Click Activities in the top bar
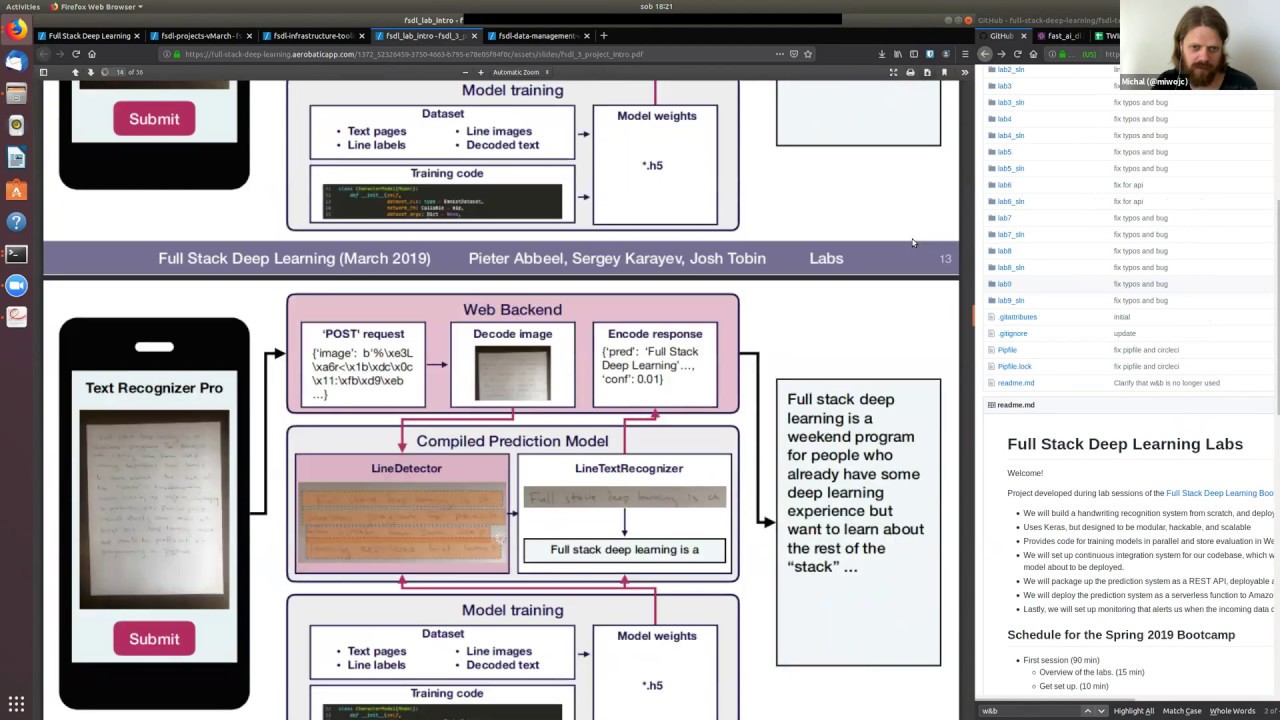The image size is (1280, 720). pos(23,6)
